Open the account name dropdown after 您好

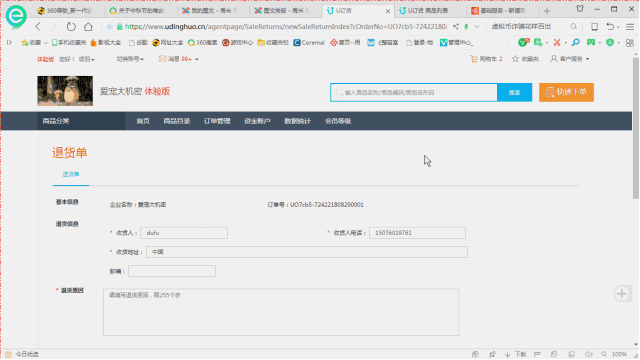[87, 59]
